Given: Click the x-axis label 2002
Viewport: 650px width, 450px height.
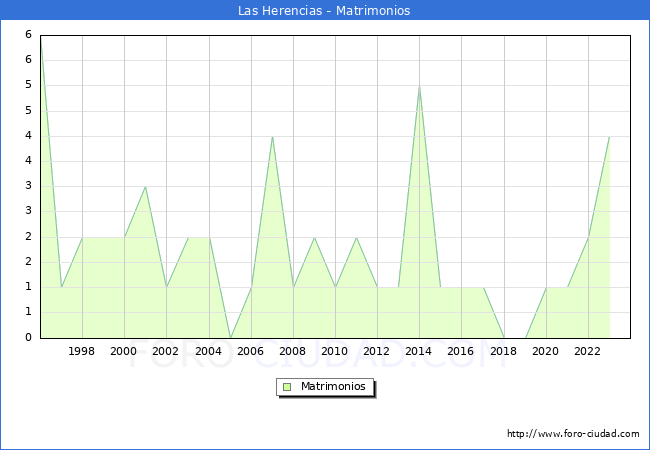Looking at the screenshot, I should tap(165, 351).
